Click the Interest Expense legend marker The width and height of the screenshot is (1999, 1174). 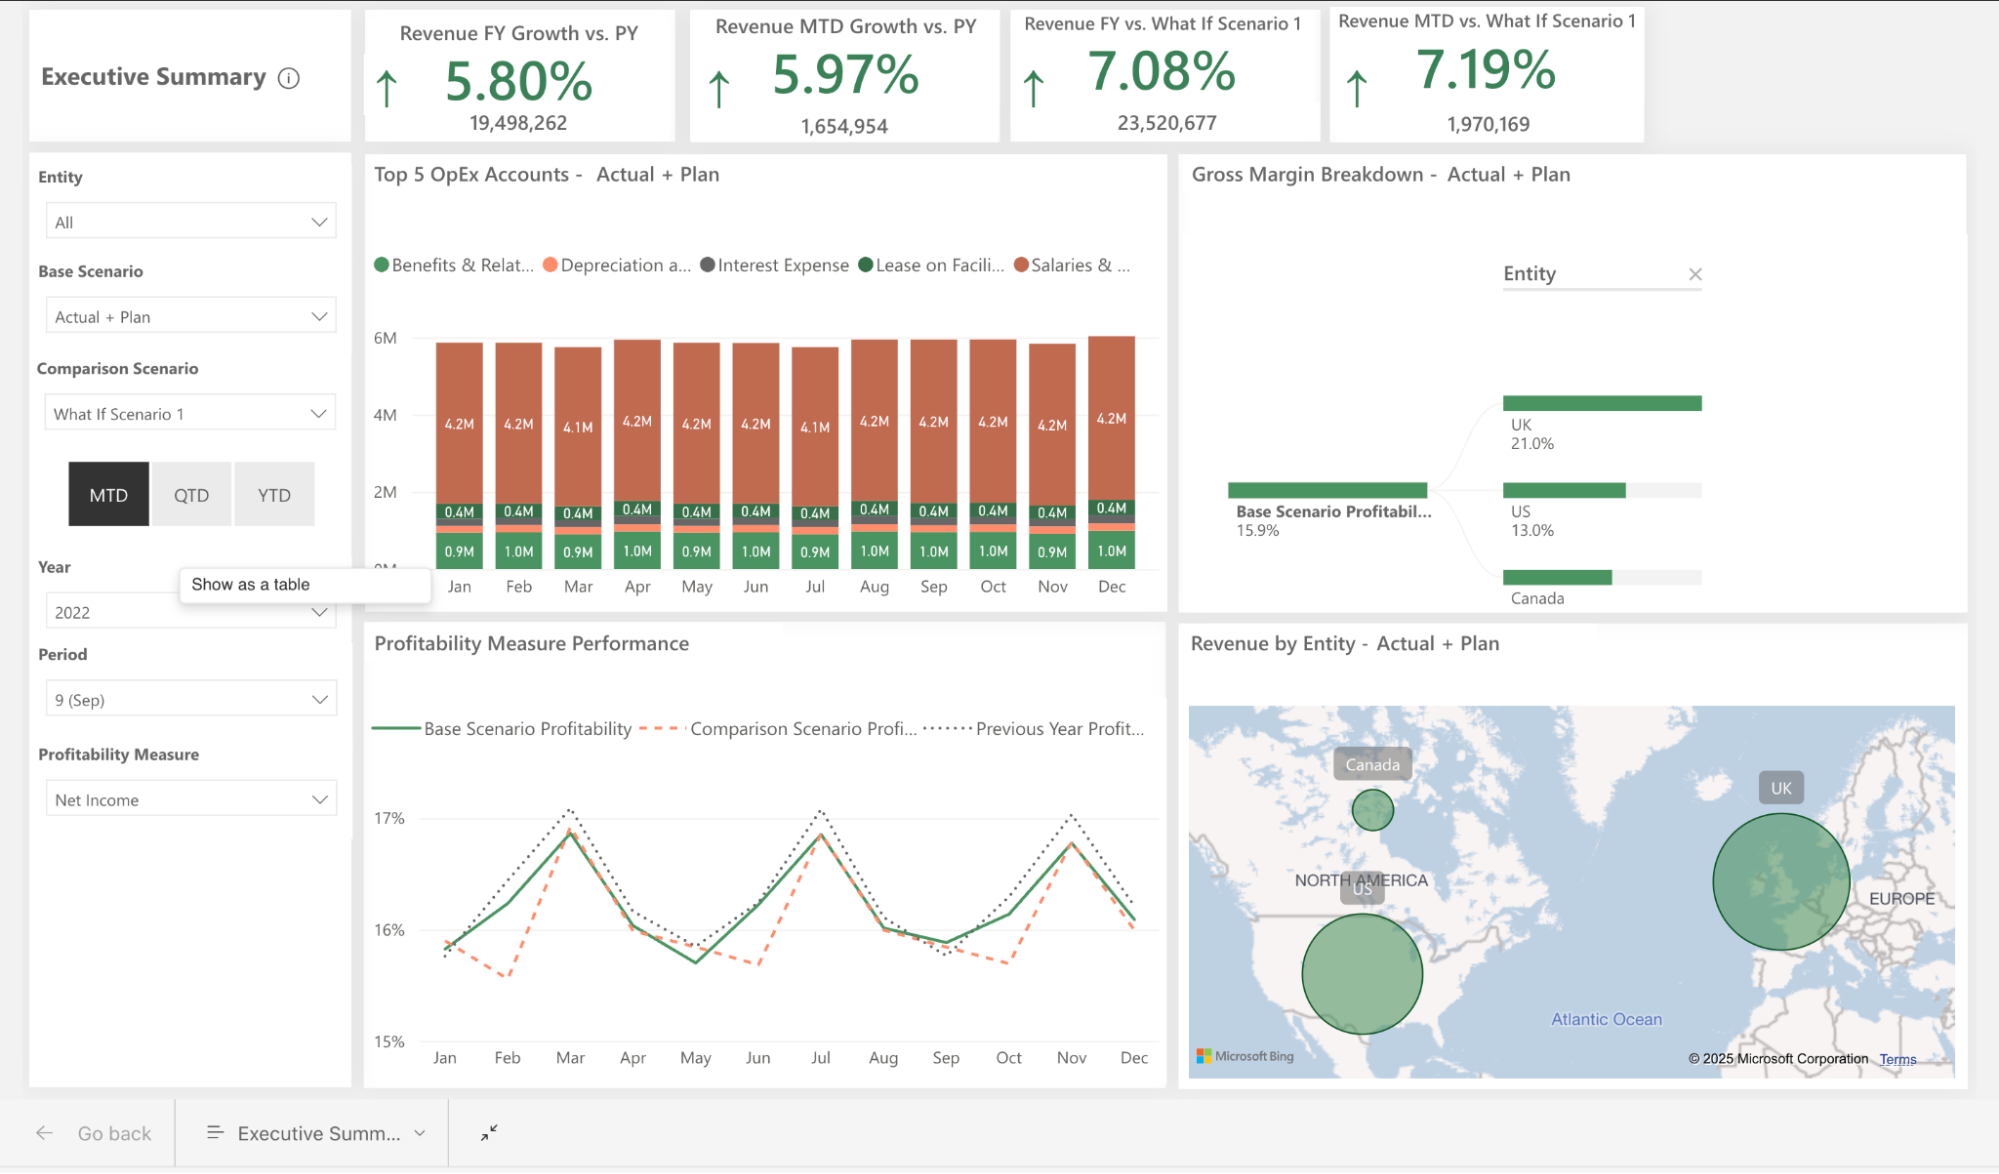coord(708,264)
